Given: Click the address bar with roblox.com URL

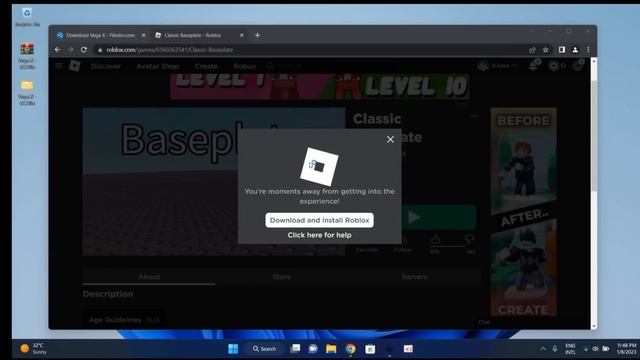Looking at the screenshot, I should (x=310, y=50).
